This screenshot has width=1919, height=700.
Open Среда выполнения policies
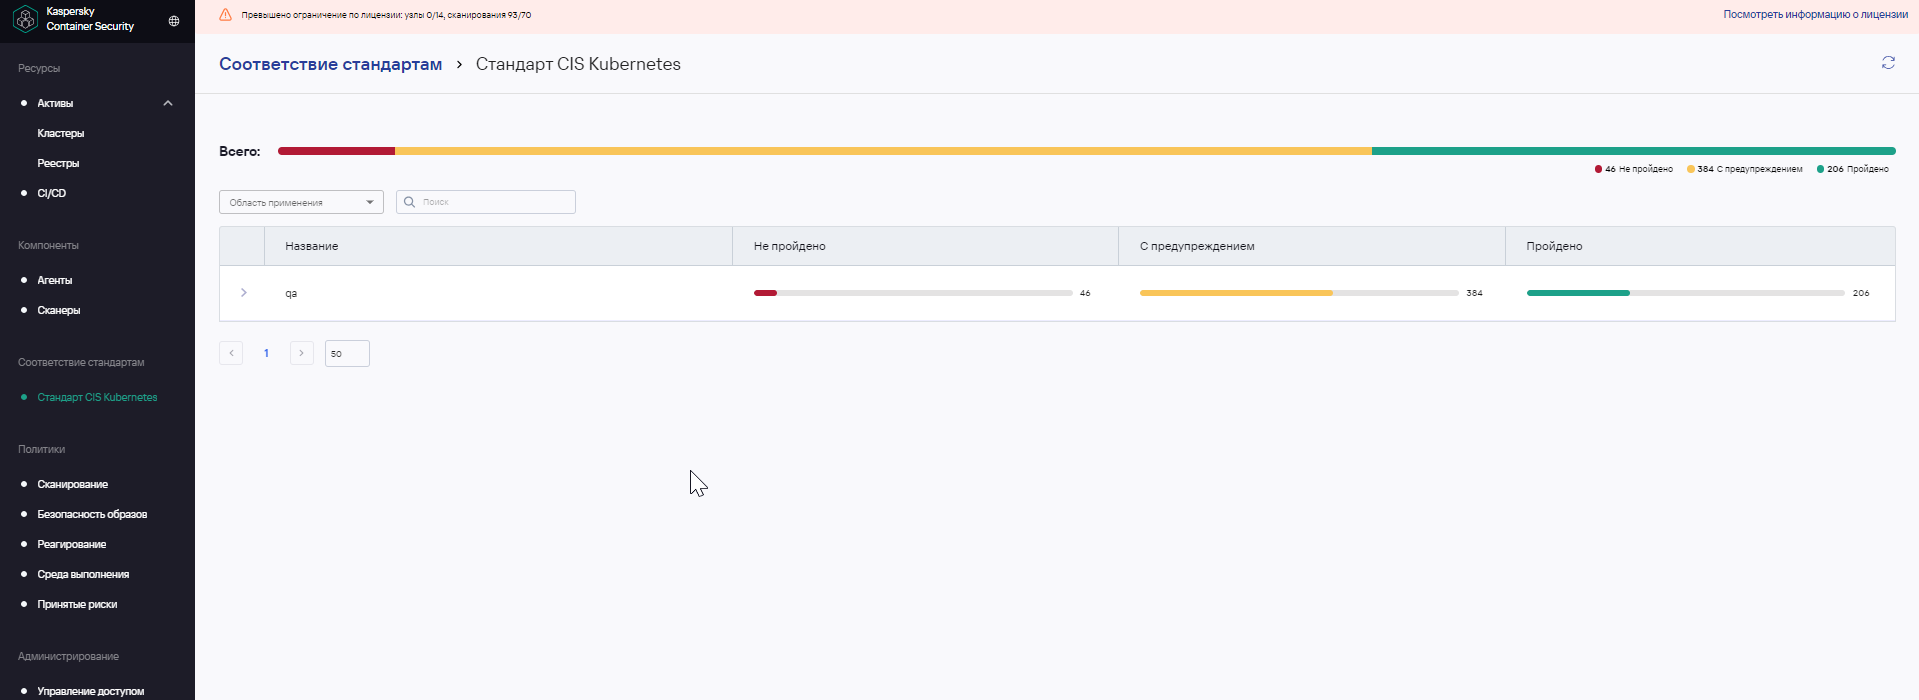(83, 574)
